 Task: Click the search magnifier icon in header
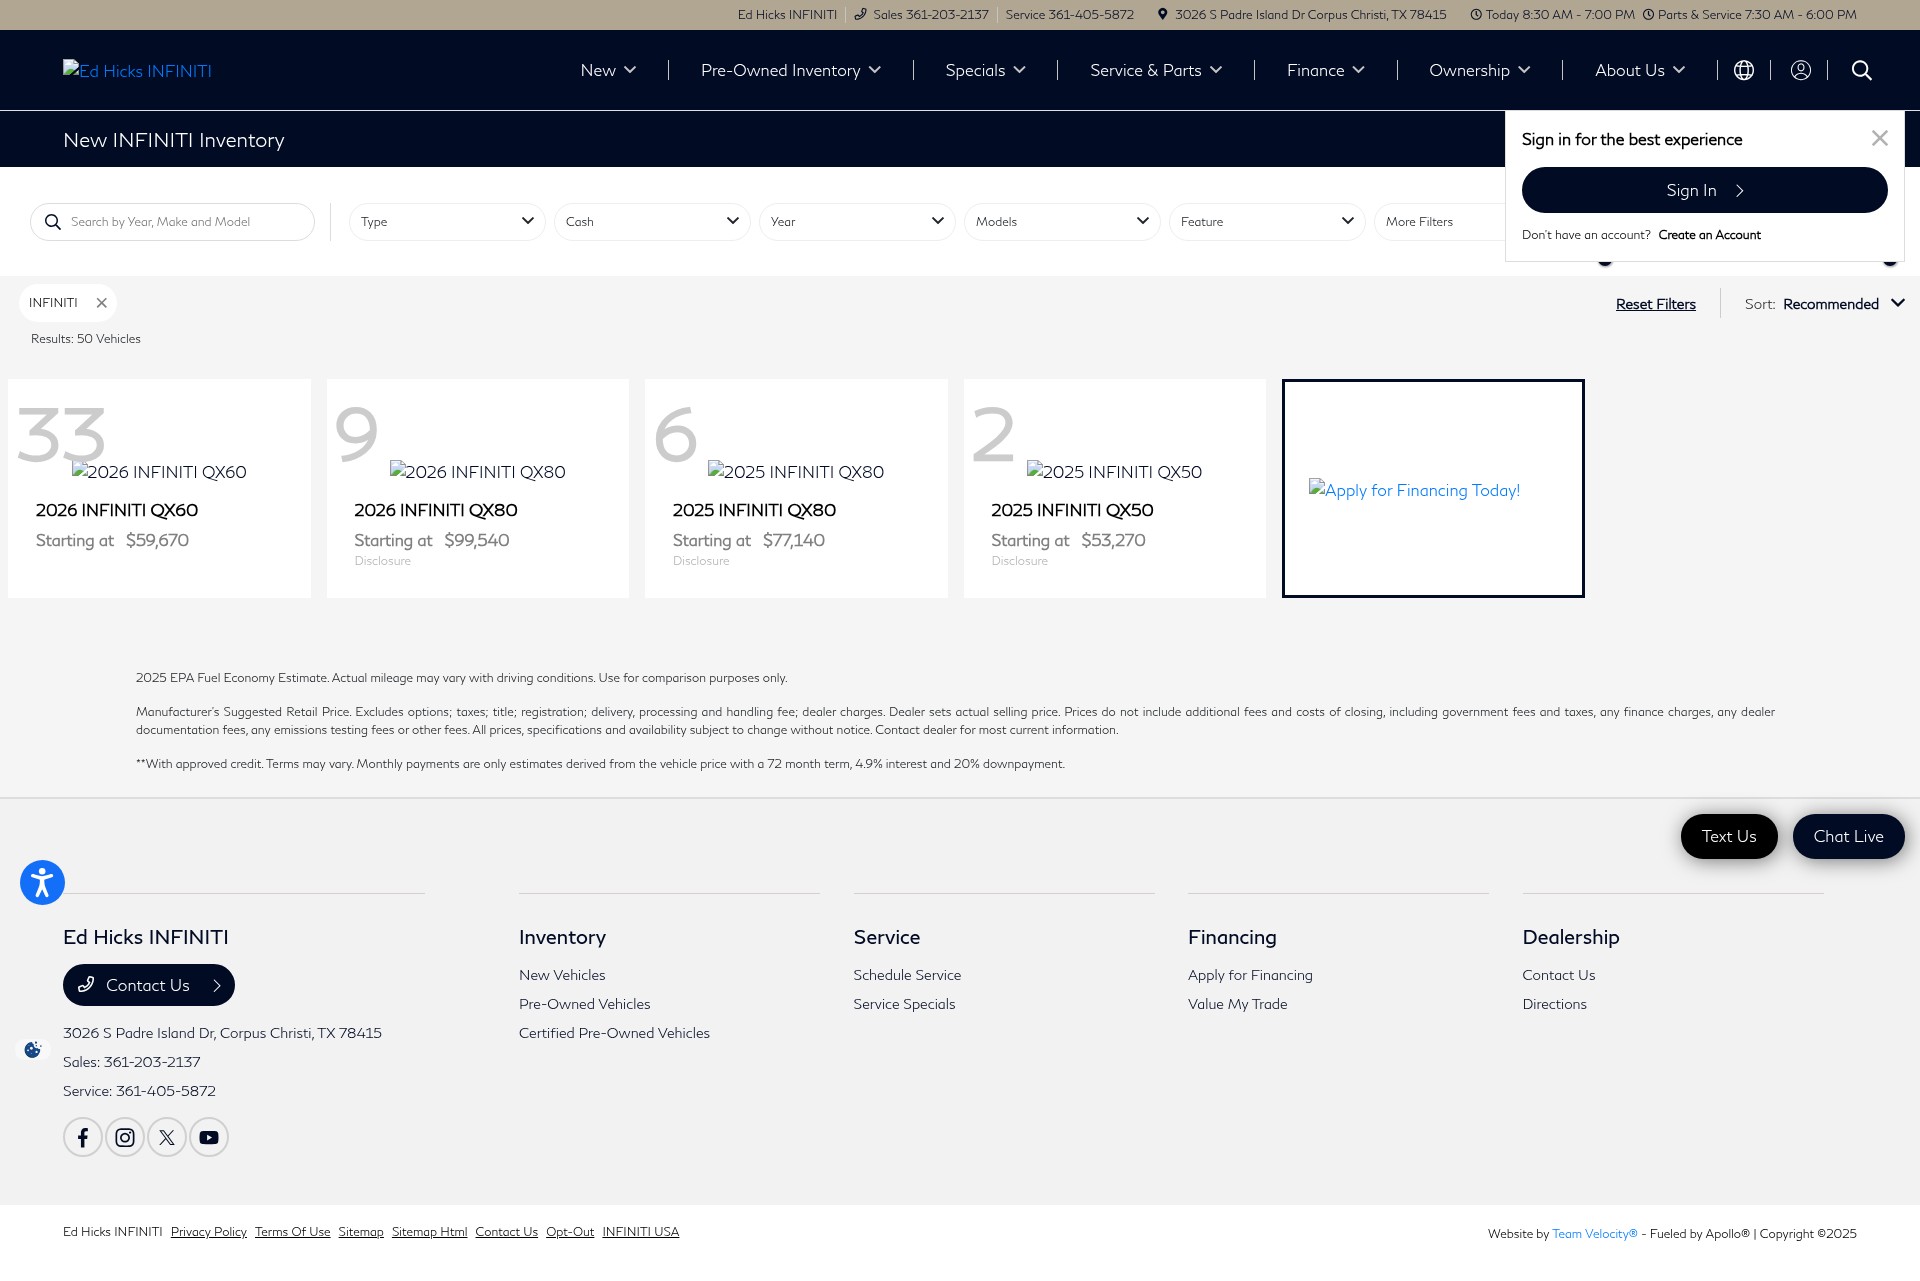[x=1861, y=70]
